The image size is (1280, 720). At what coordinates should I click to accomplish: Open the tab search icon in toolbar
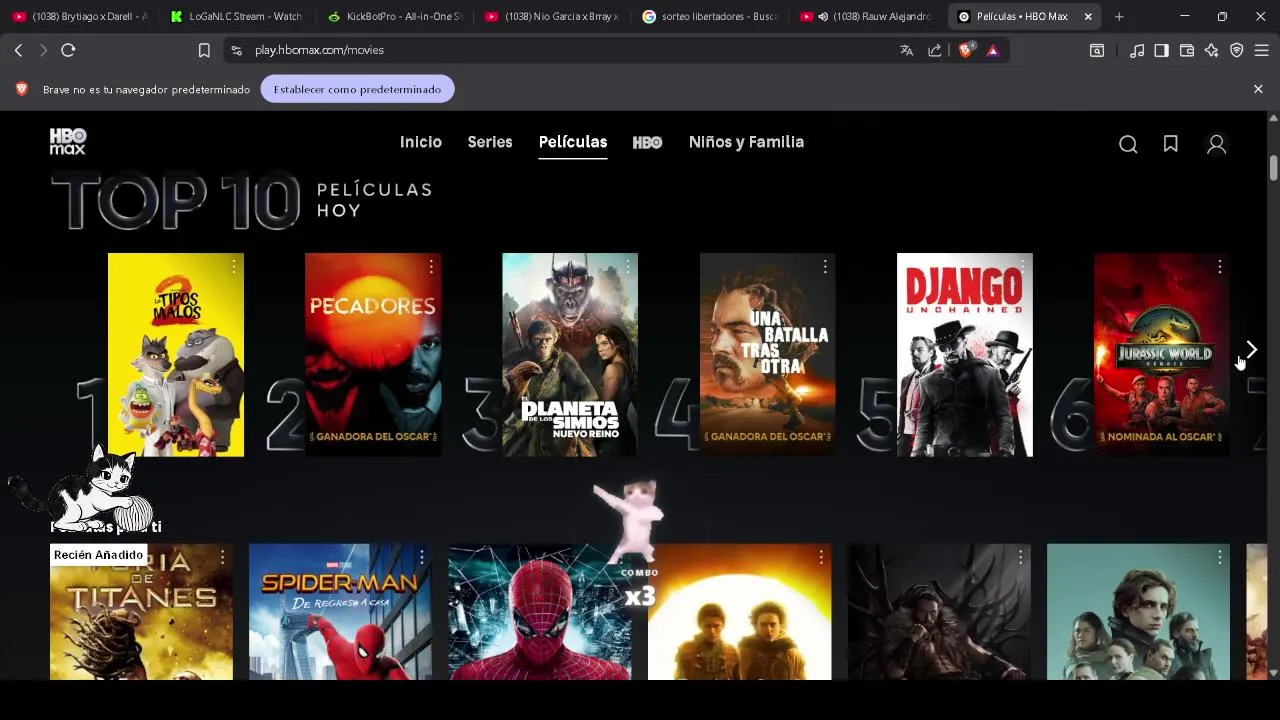[1097, 50]
